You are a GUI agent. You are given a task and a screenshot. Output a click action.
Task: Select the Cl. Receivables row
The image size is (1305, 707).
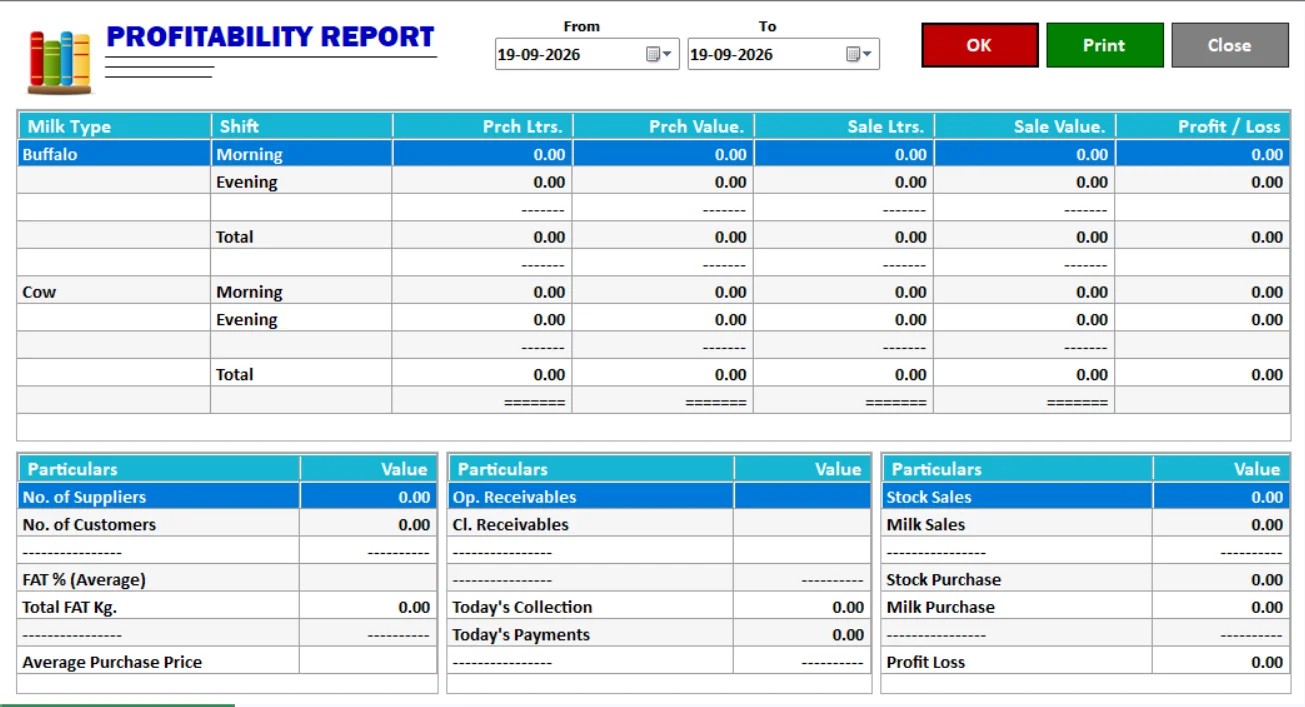(x=660, y=524)
